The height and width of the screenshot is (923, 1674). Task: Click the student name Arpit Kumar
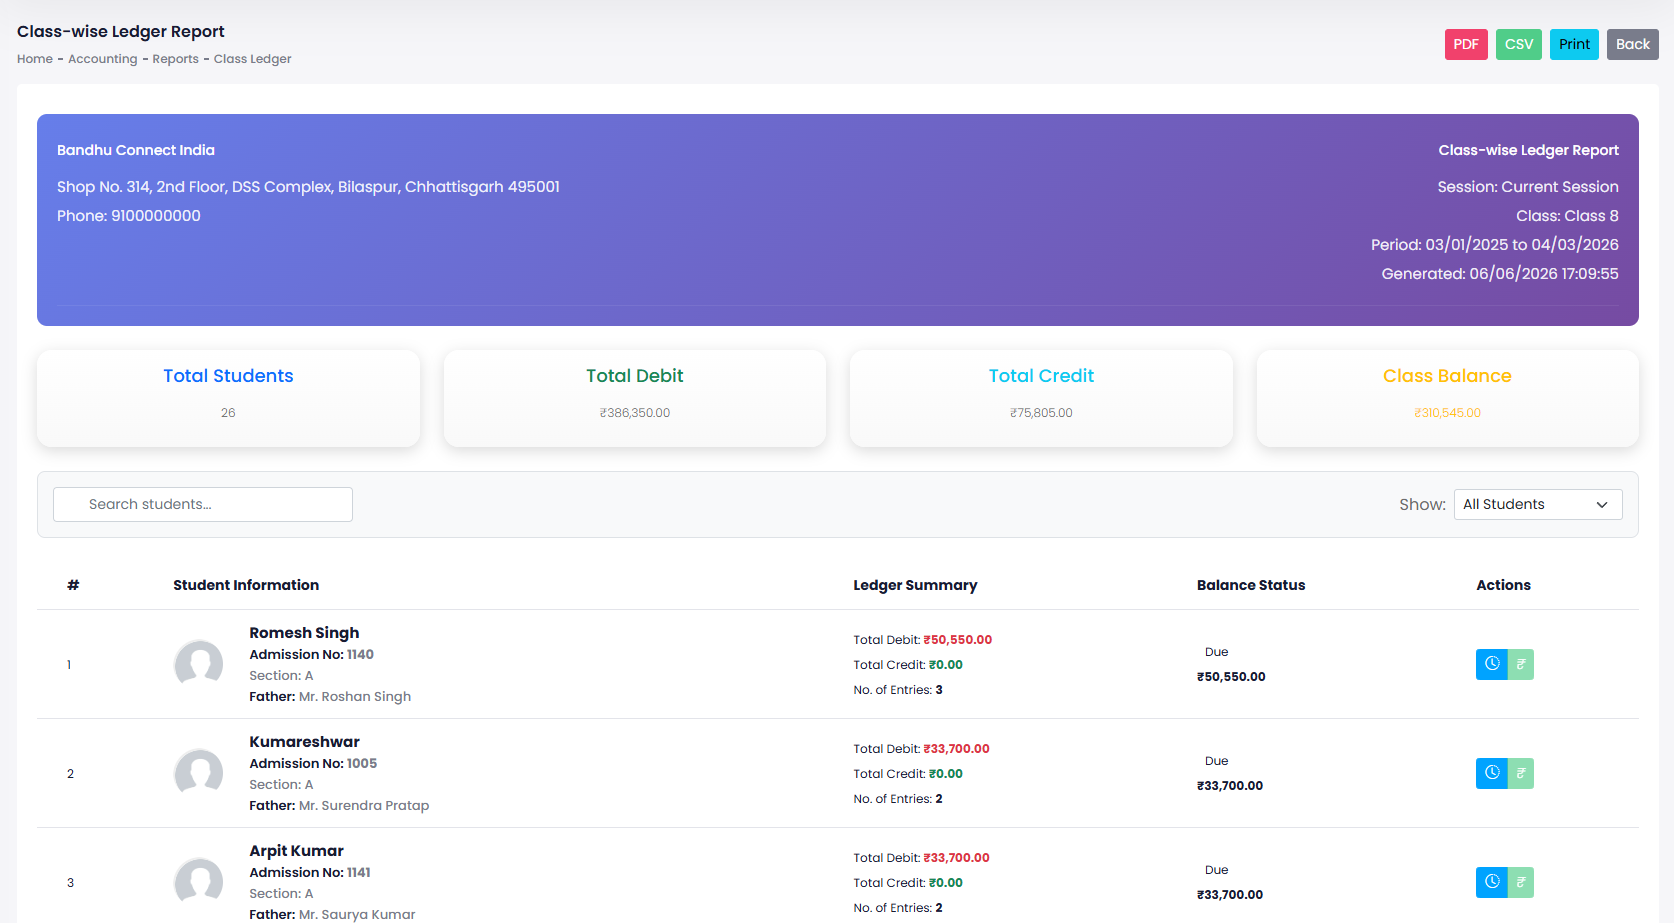point(296,851)
